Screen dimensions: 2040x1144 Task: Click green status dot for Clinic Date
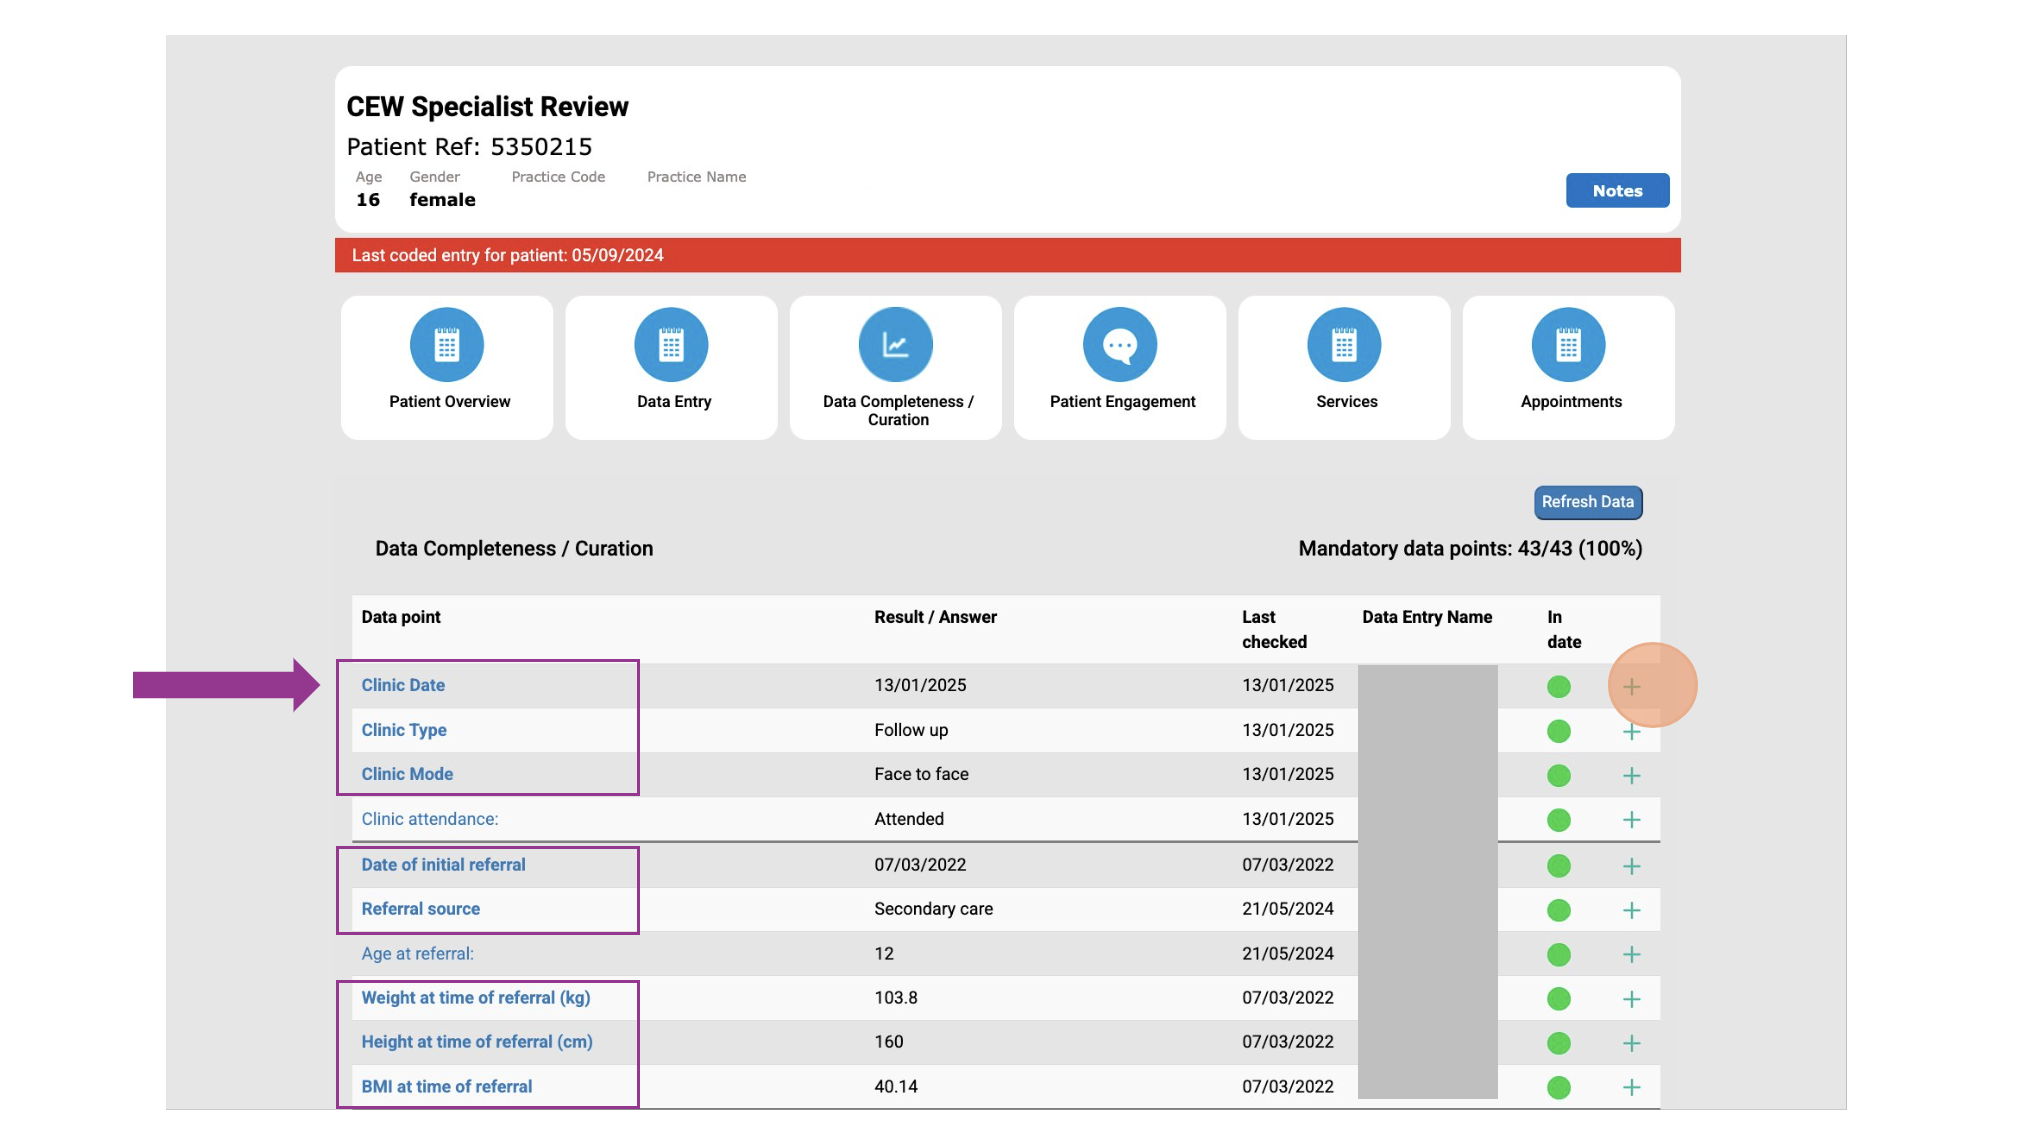click(x=1558, y=687)
